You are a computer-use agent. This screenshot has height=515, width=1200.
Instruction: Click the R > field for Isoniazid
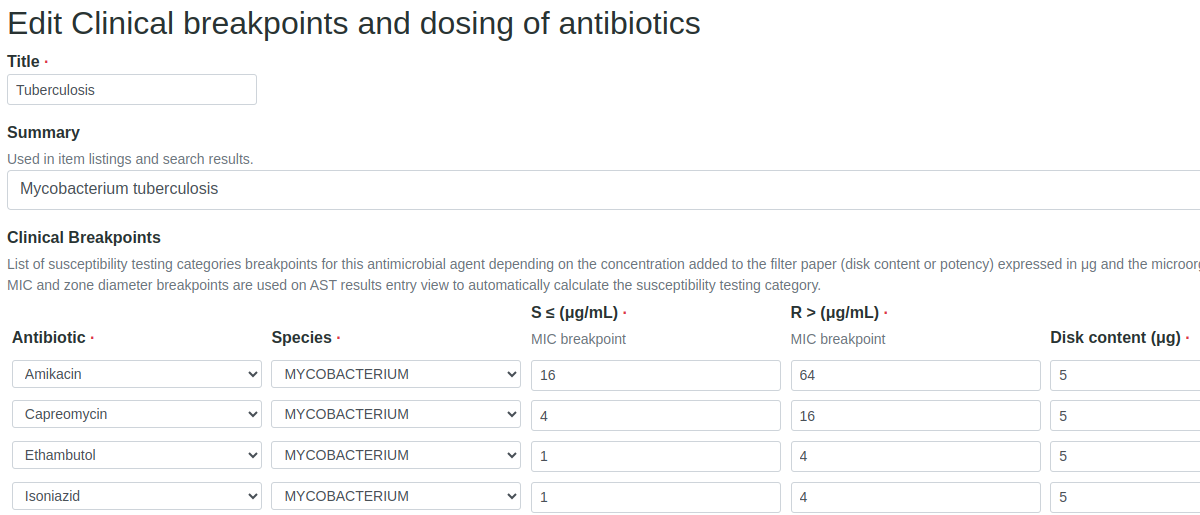tap(915, 498)
